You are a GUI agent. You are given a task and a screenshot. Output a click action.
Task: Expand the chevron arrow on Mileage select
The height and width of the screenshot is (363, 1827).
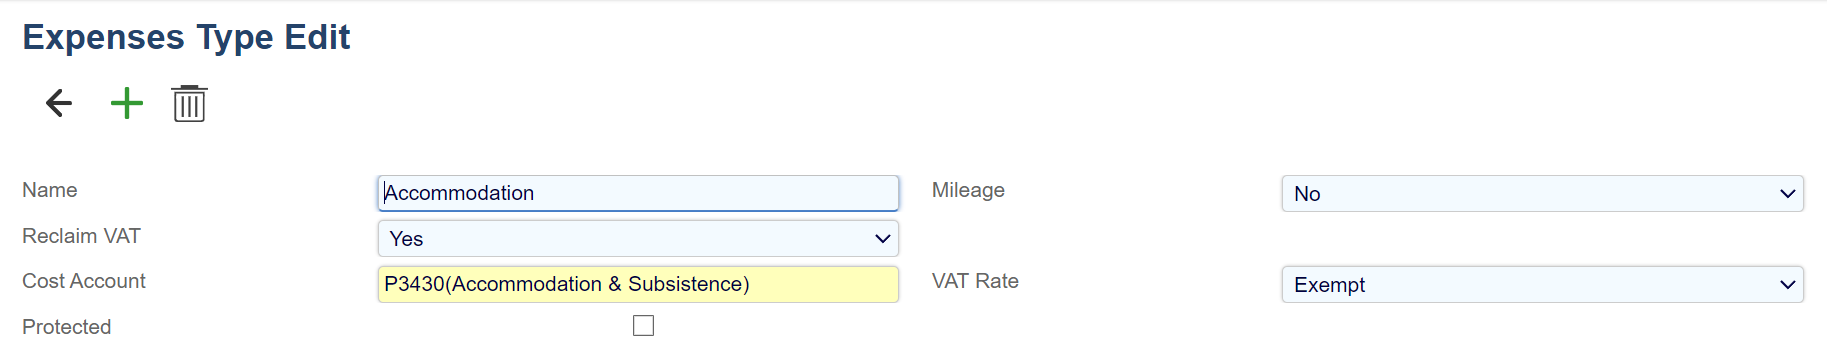[x=1788, y=194]
